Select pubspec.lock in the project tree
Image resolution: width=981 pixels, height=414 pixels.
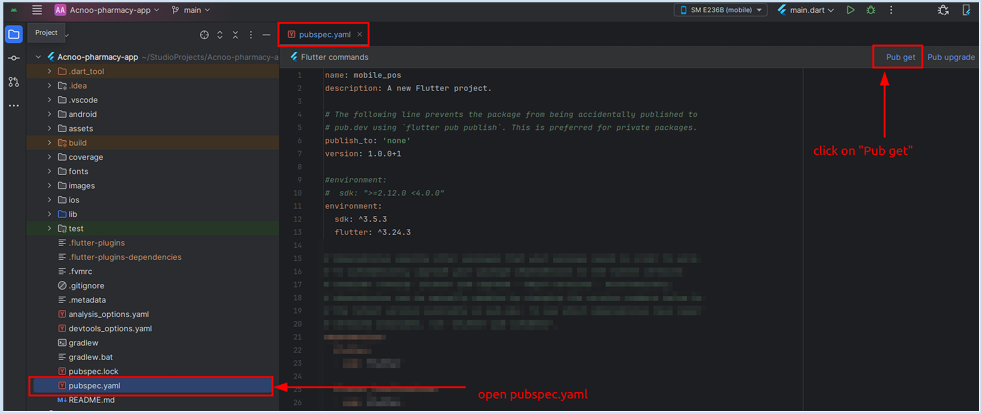[93, 371]
